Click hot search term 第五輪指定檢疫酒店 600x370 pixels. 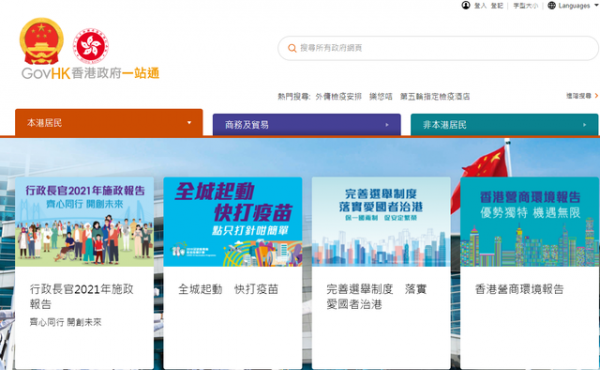(x=435, y=97)
